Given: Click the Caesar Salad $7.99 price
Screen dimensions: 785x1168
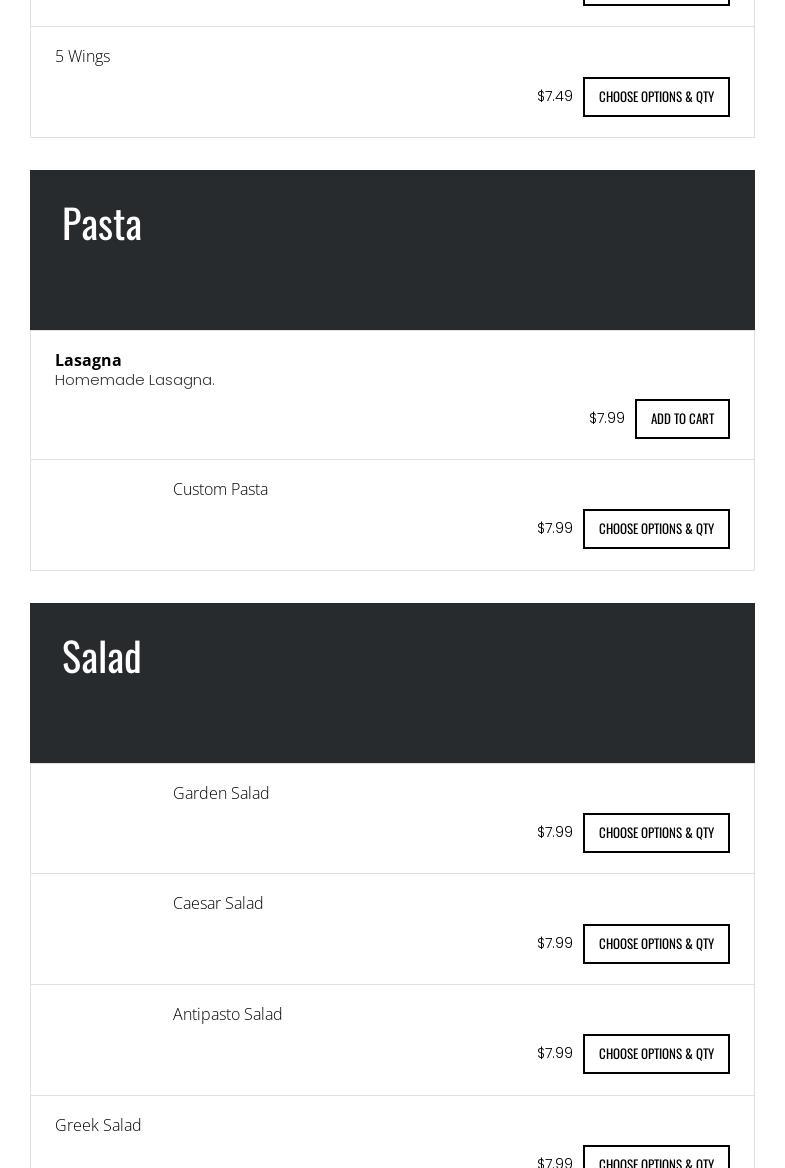Looking at the screenshot, I should click(555, 943).
